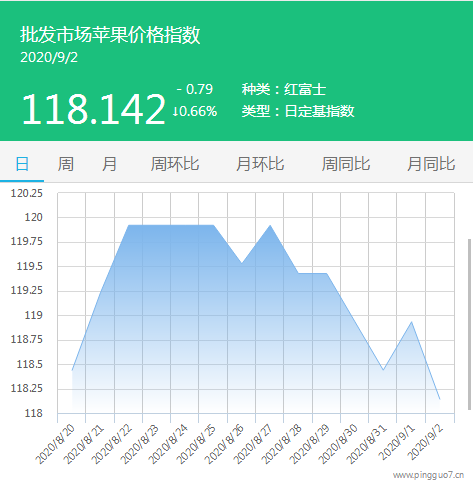Switch to 周环比 tab
The image size is (473, 486).
(175, 164)
